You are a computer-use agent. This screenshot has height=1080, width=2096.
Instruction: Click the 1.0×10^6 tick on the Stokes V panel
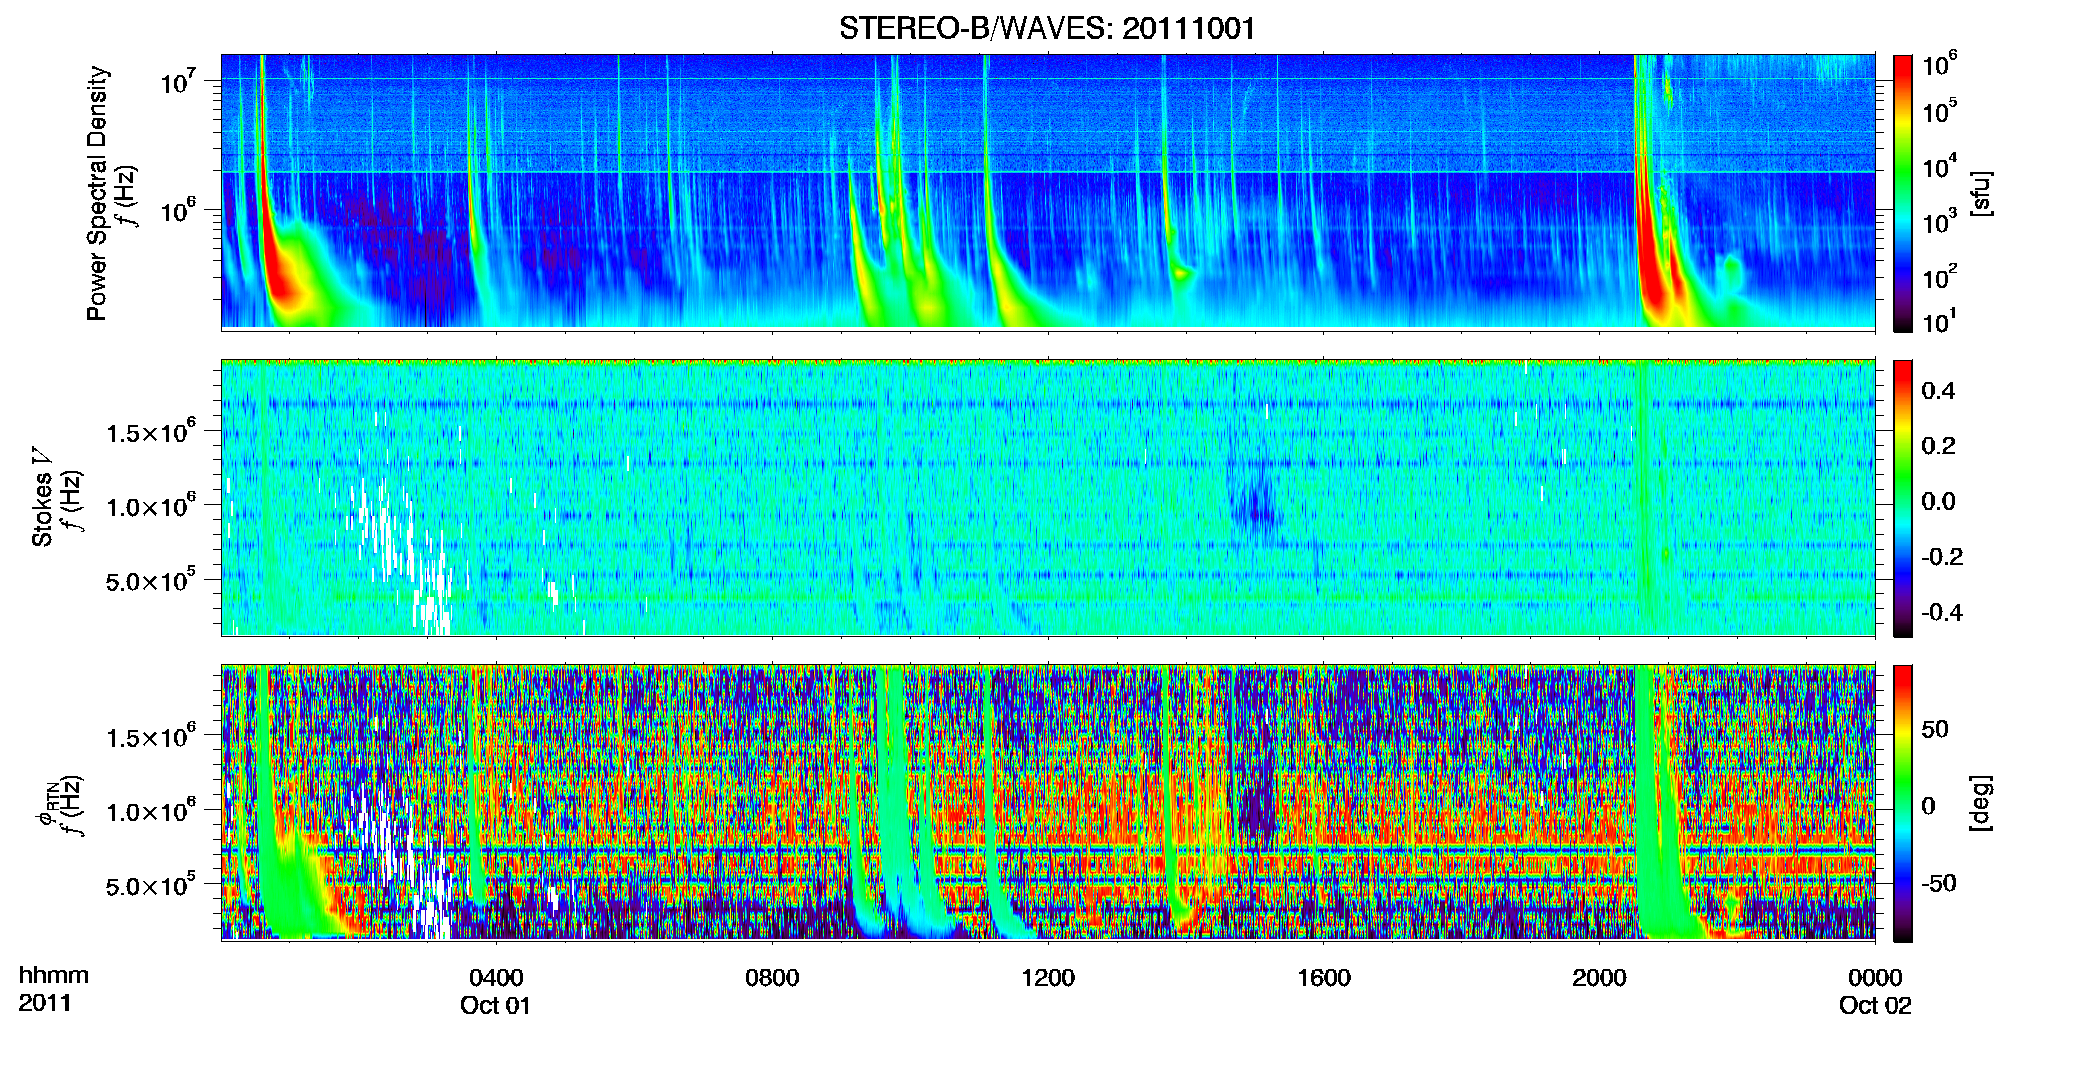coord(151,506)
